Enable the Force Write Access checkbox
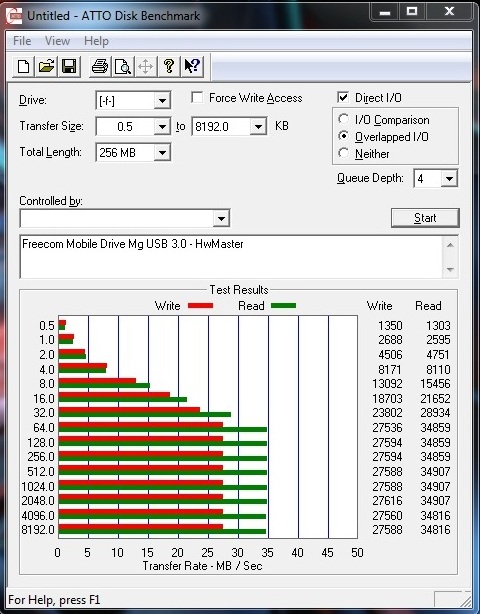Viewport: 480px width, 614px height. pyautogui.click(x=197, y=97)
